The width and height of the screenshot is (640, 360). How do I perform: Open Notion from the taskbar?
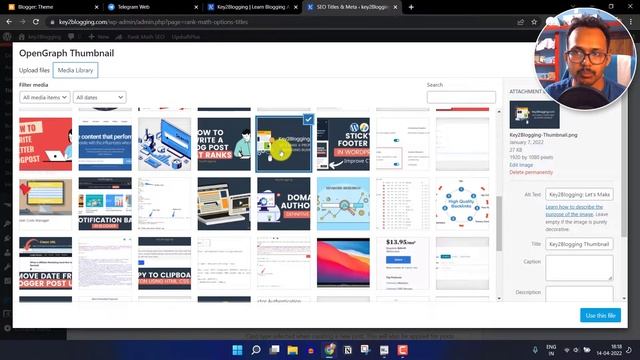coord(348,350)
